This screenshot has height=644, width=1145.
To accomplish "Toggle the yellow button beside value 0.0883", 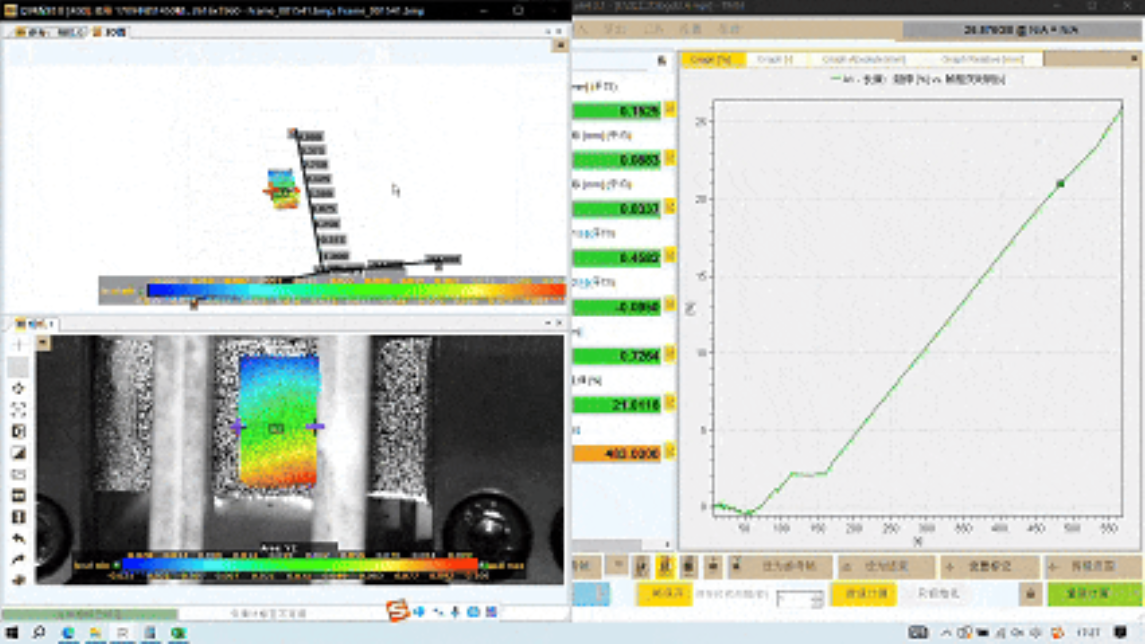I will coord(670,159).
